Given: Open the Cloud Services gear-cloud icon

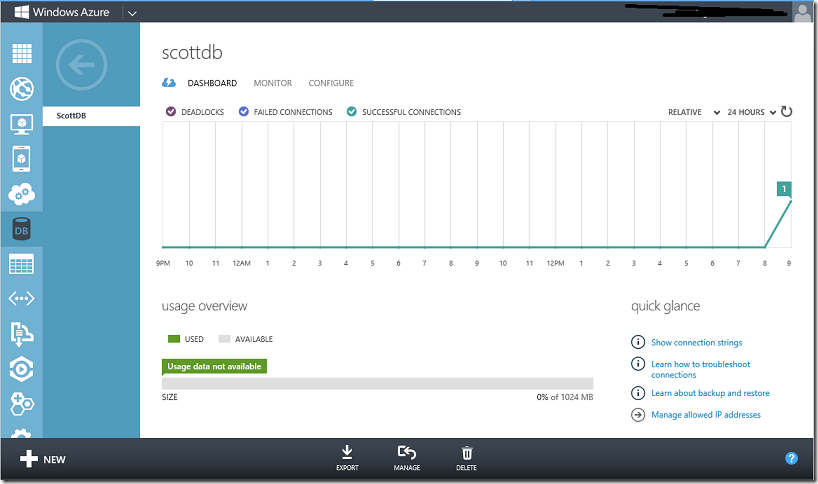Looking at the screenshot, I should click(21, 194).
